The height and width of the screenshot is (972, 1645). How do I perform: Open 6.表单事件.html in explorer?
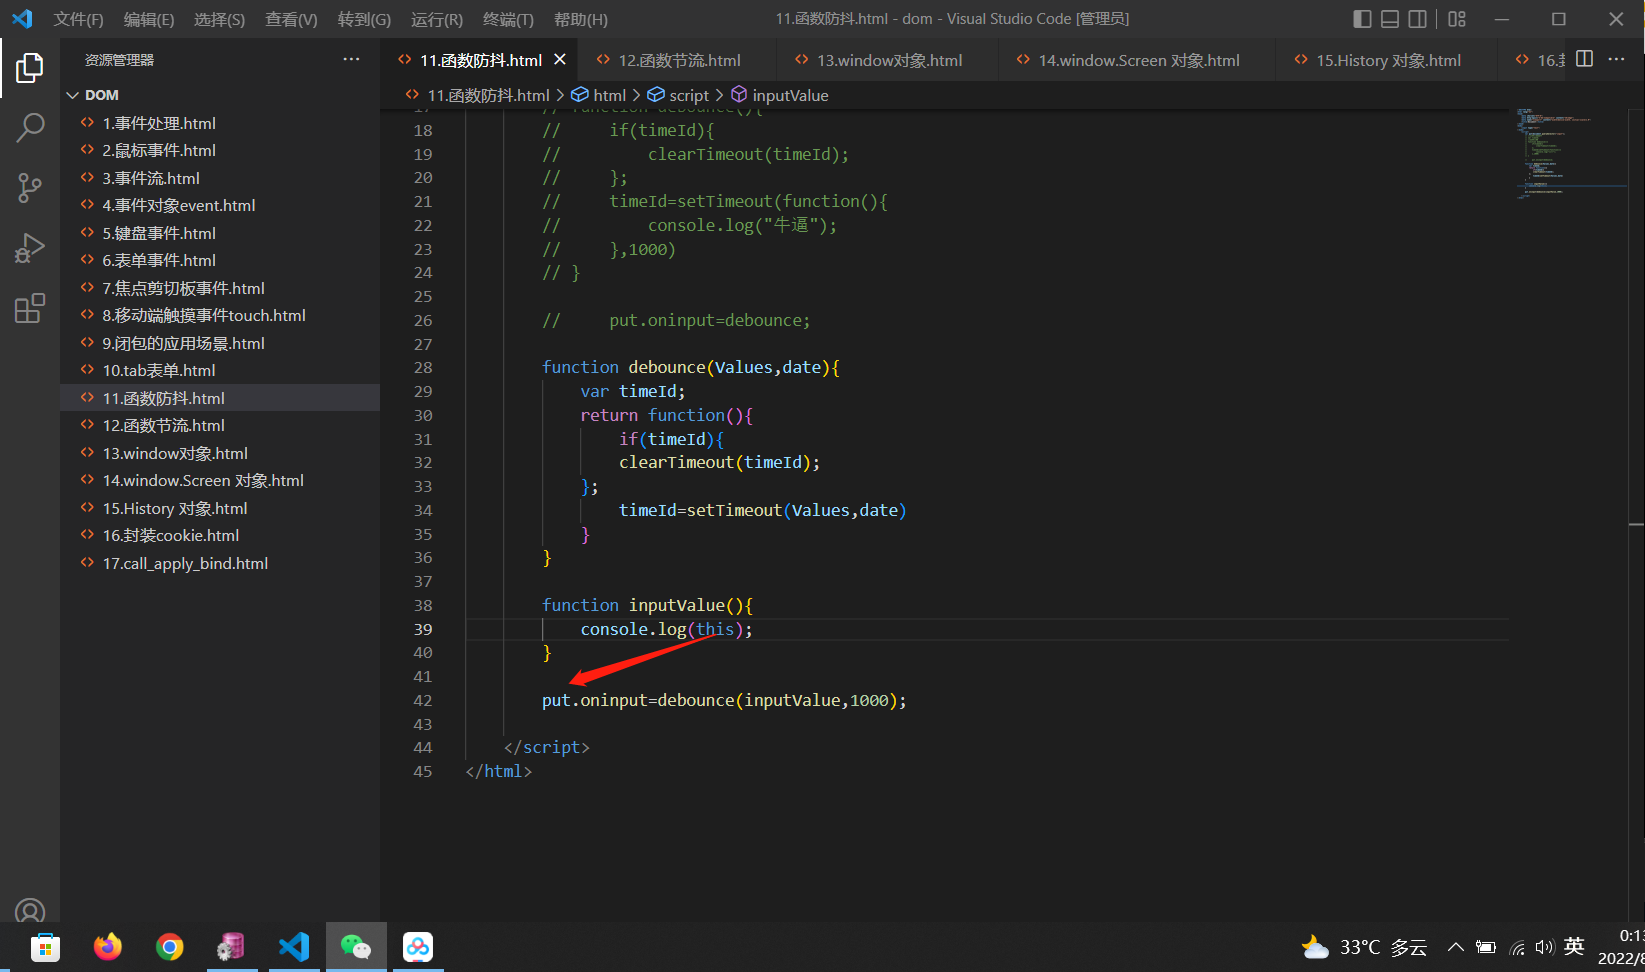pyautogui.click(x=220, y=260)
